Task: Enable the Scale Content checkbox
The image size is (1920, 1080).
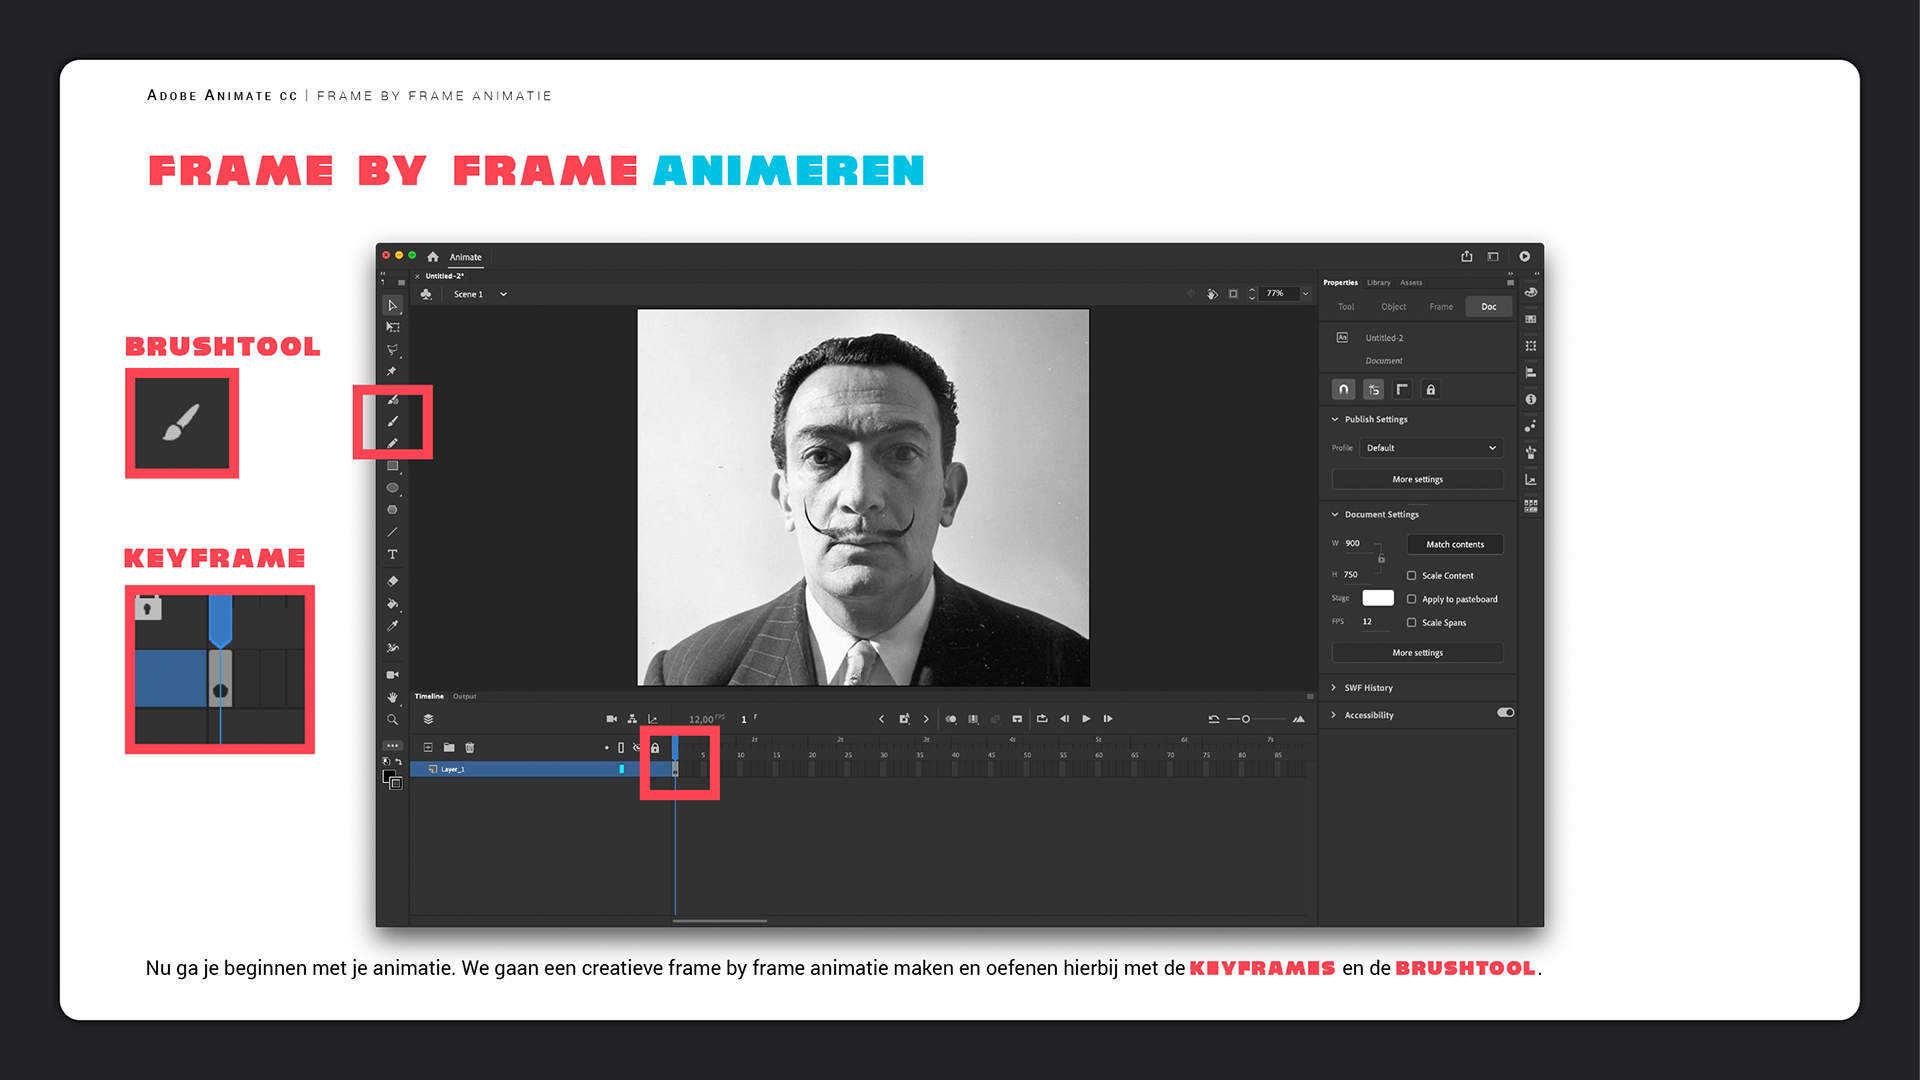Action: pyautogui.click(x=1411, y=575)
